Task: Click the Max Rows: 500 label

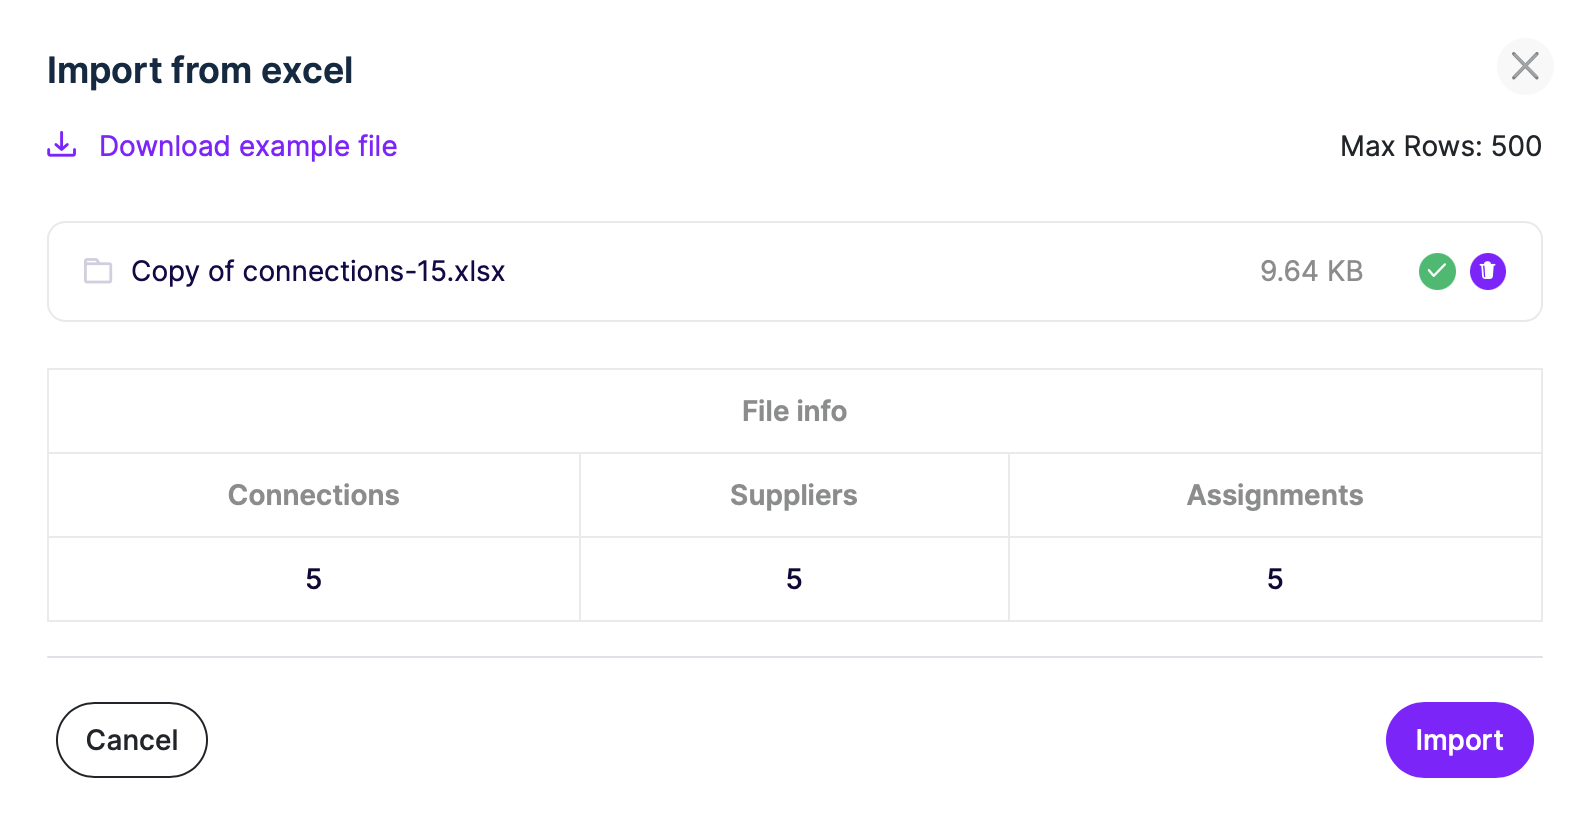Action: click(x=1440, y=146)
